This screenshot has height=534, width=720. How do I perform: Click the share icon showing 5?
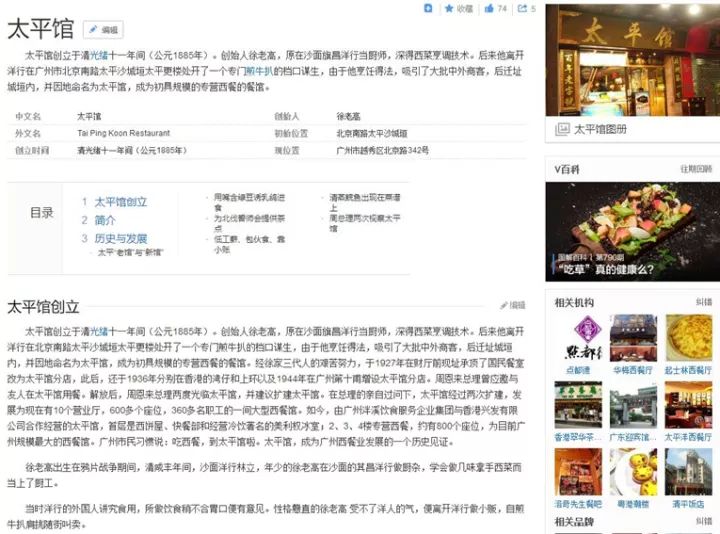tap(522, 8)
